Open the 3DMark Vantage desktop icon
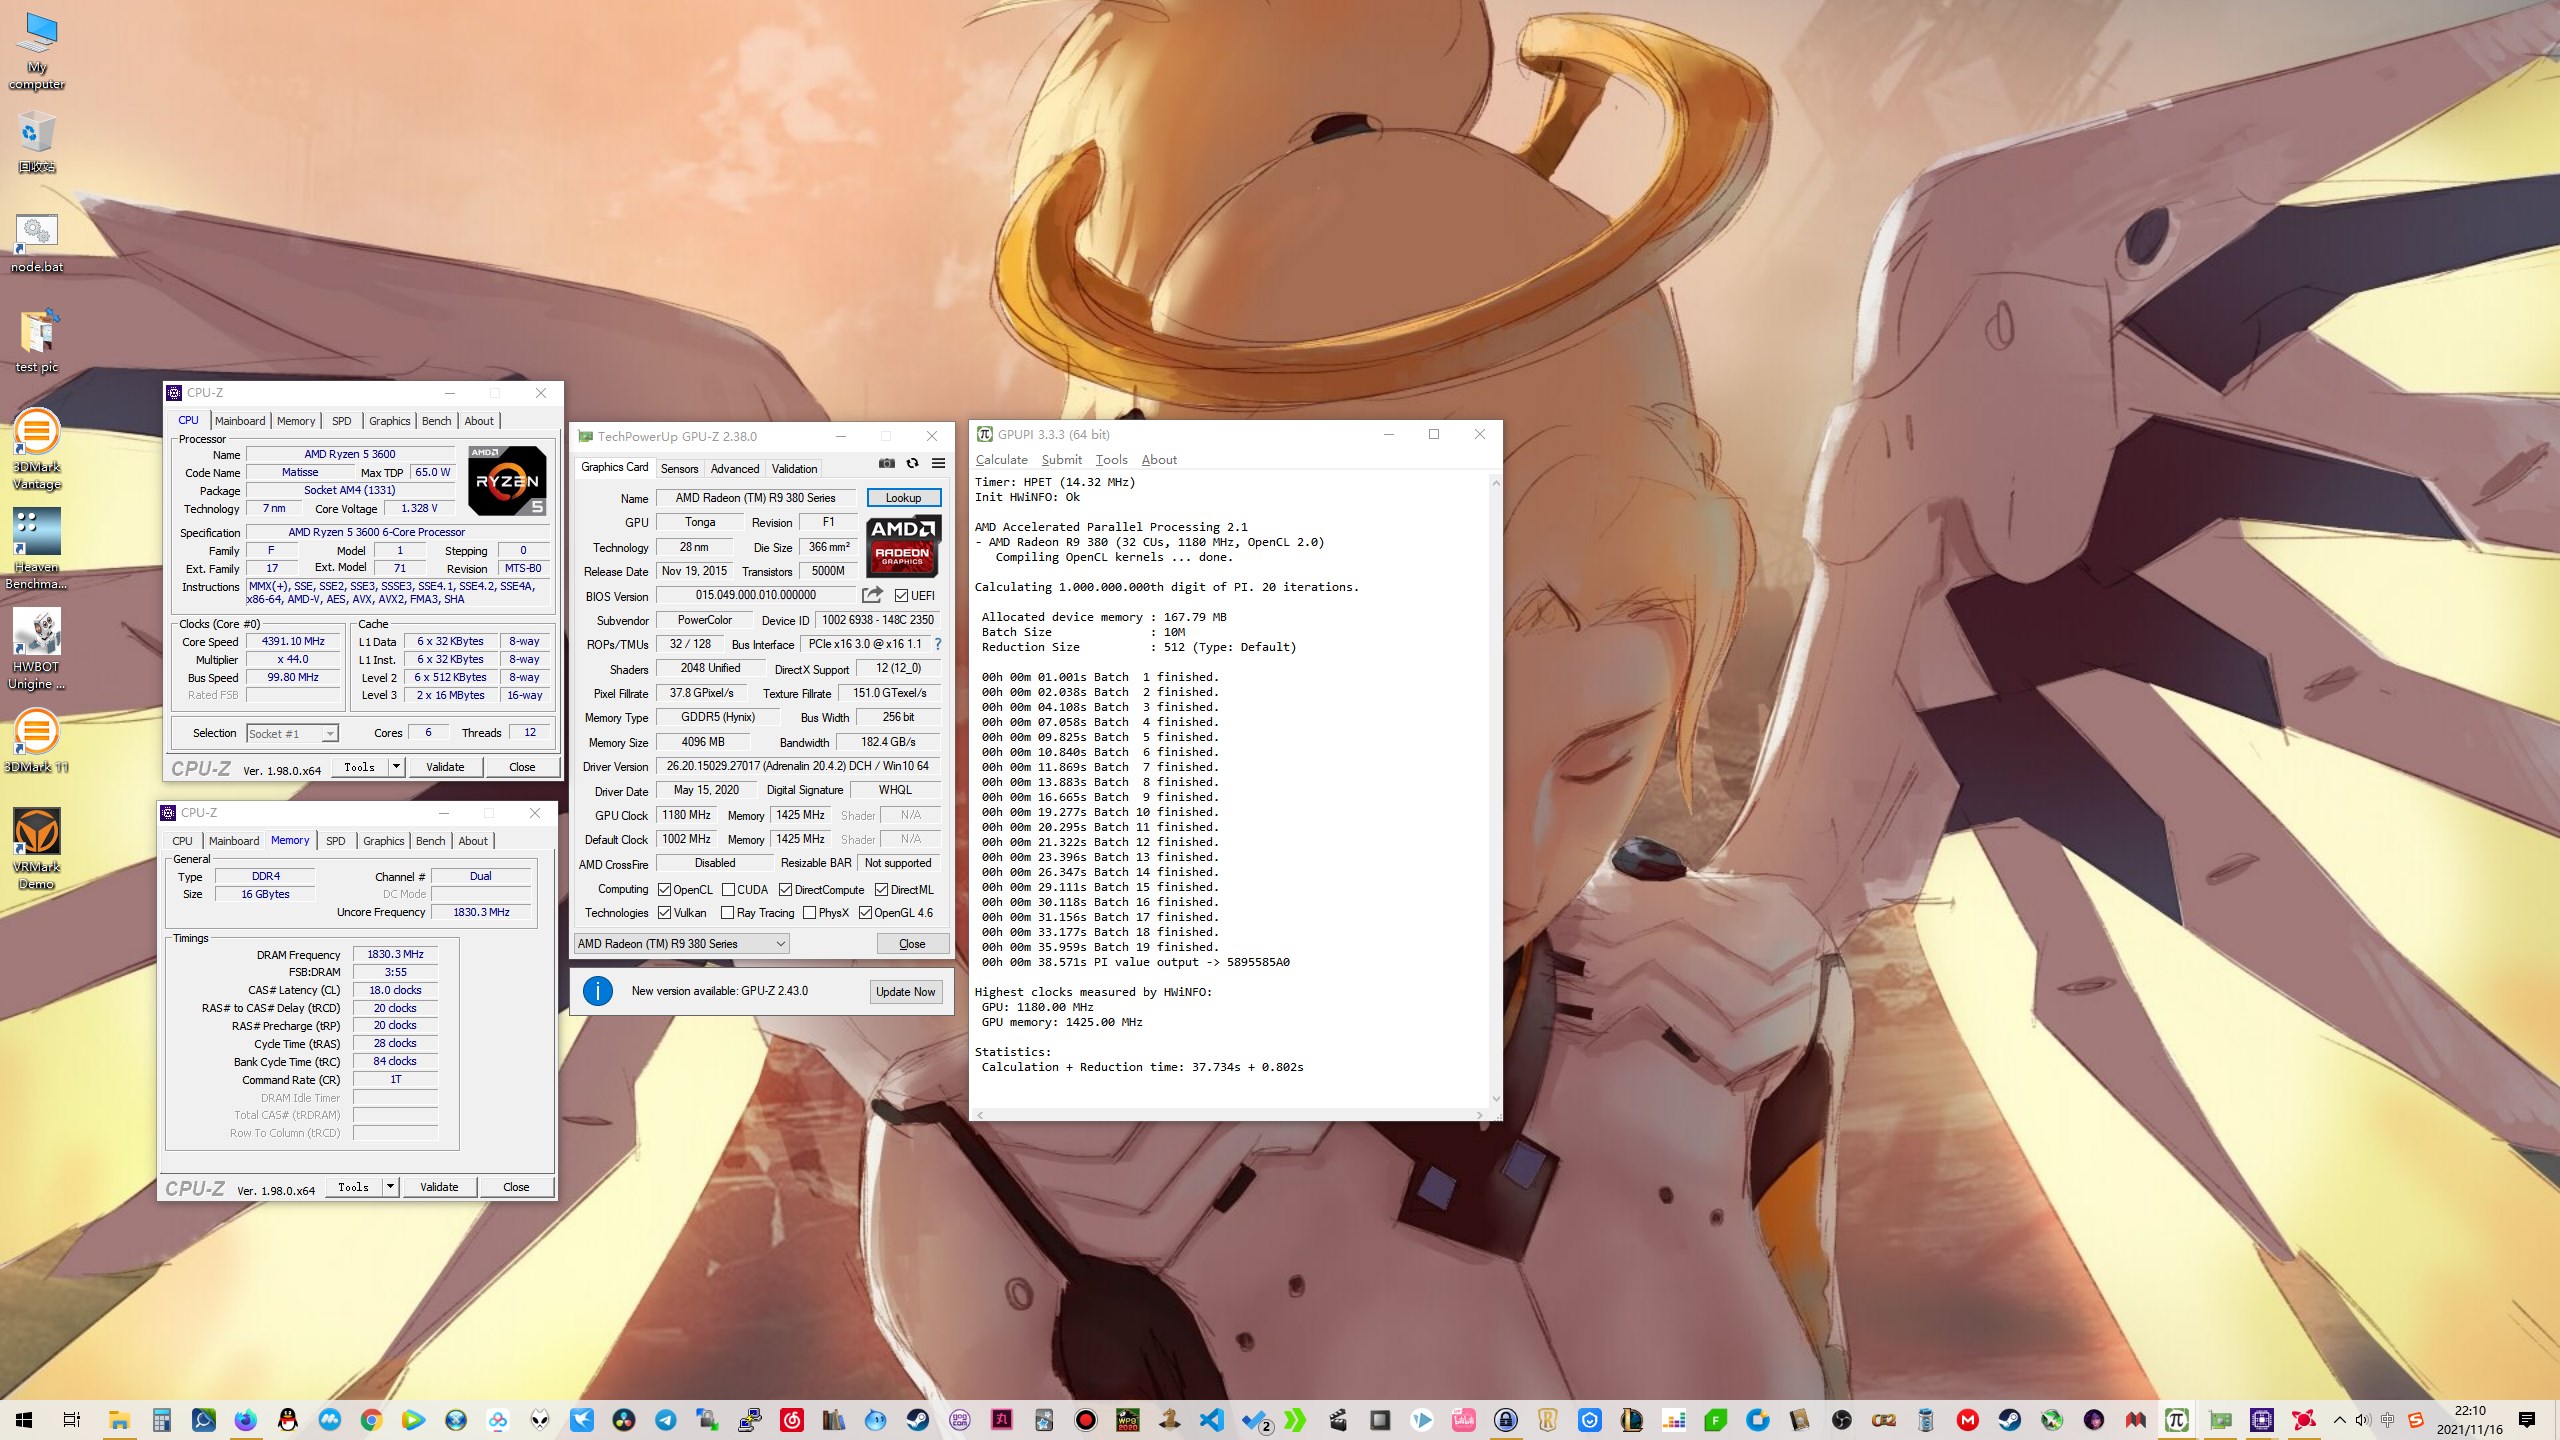The image size is (2560, 1440). [37, 450]
